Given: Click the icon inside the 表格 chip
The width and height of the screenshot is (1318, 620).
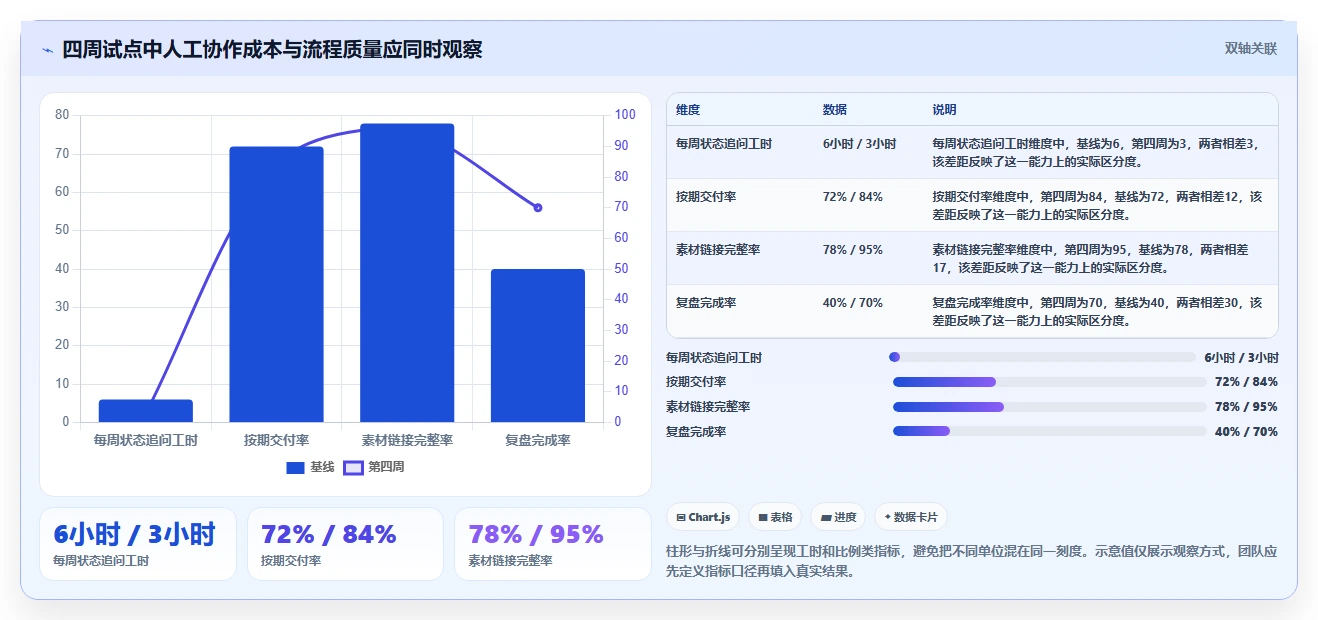Looking at the screenshot, I should tap(763, 517).
